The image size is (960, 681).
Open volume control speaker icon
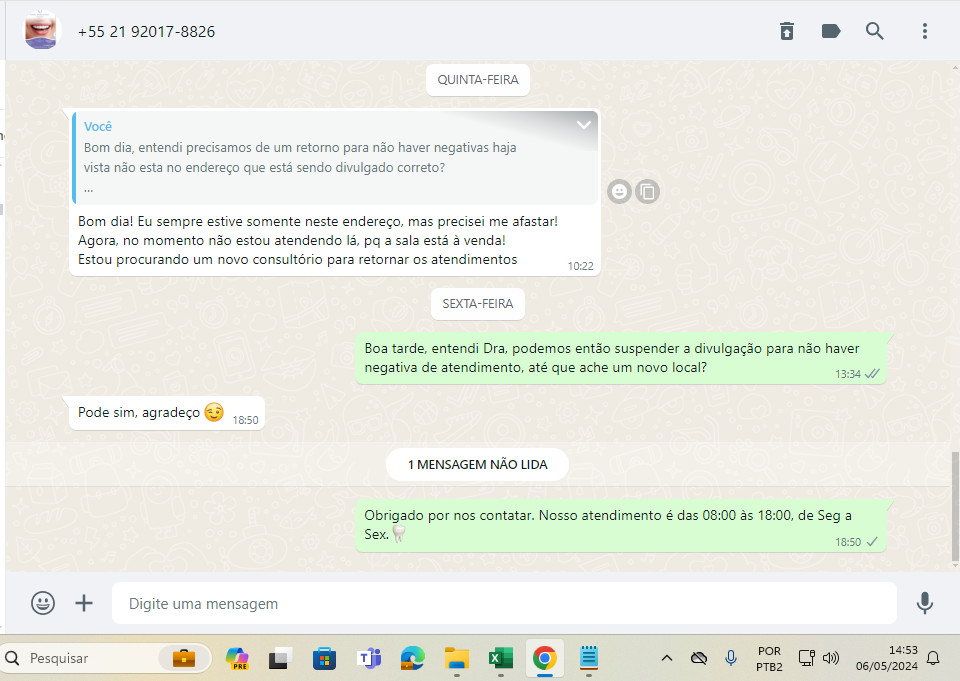click(x=831, y=658)
